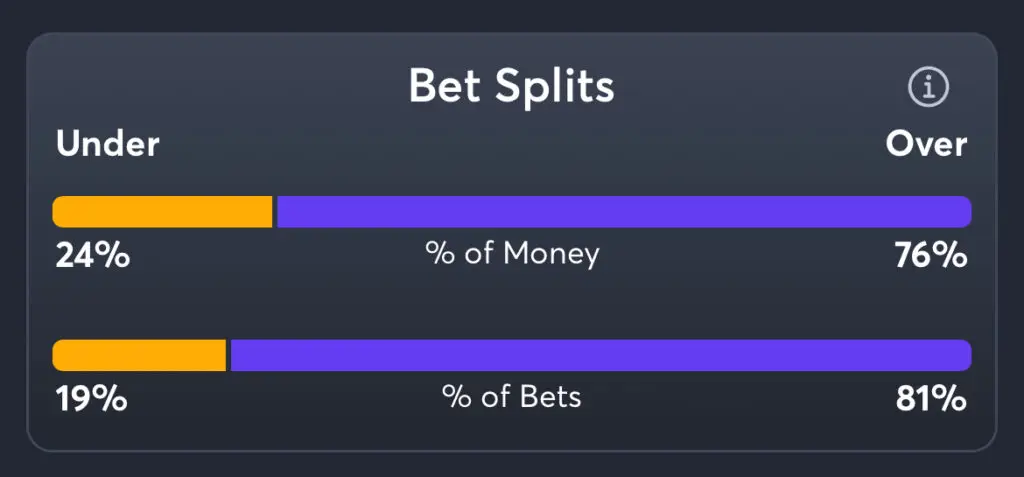The image size is (1024, 477).
Task: Click the 76% Over money value
Action: tap(931, 256)
